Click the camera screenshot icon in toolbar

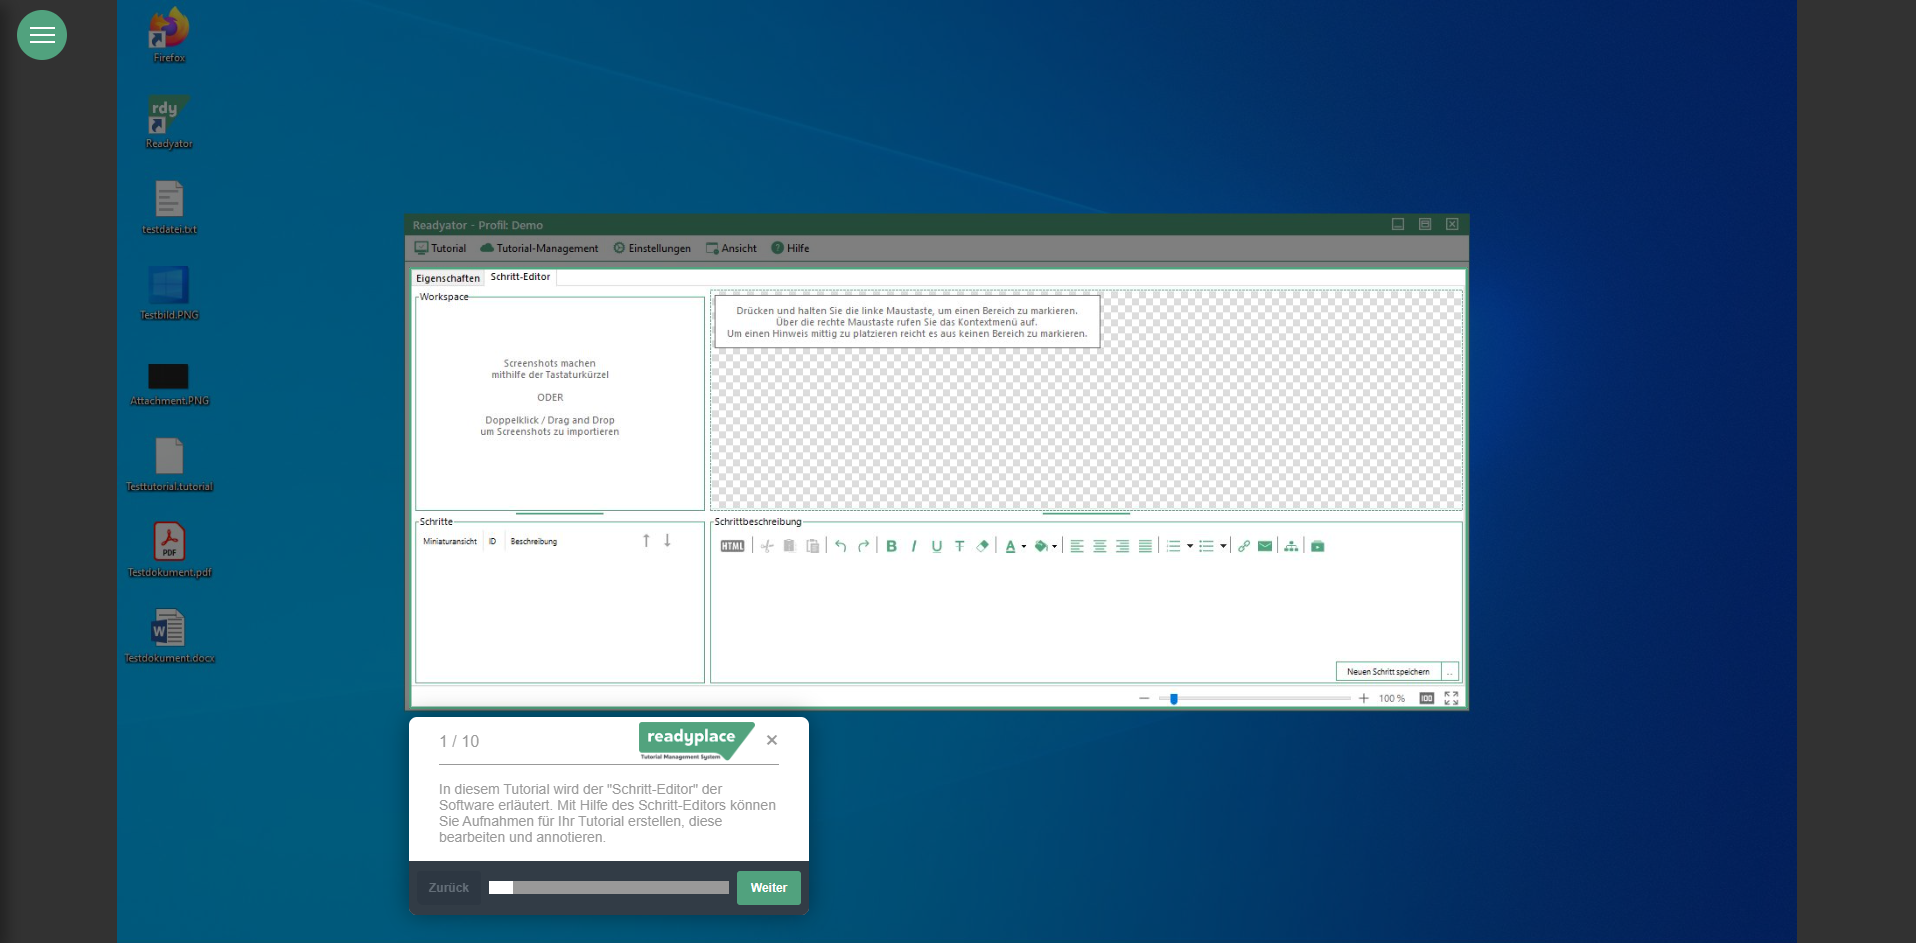point(1318,546)
